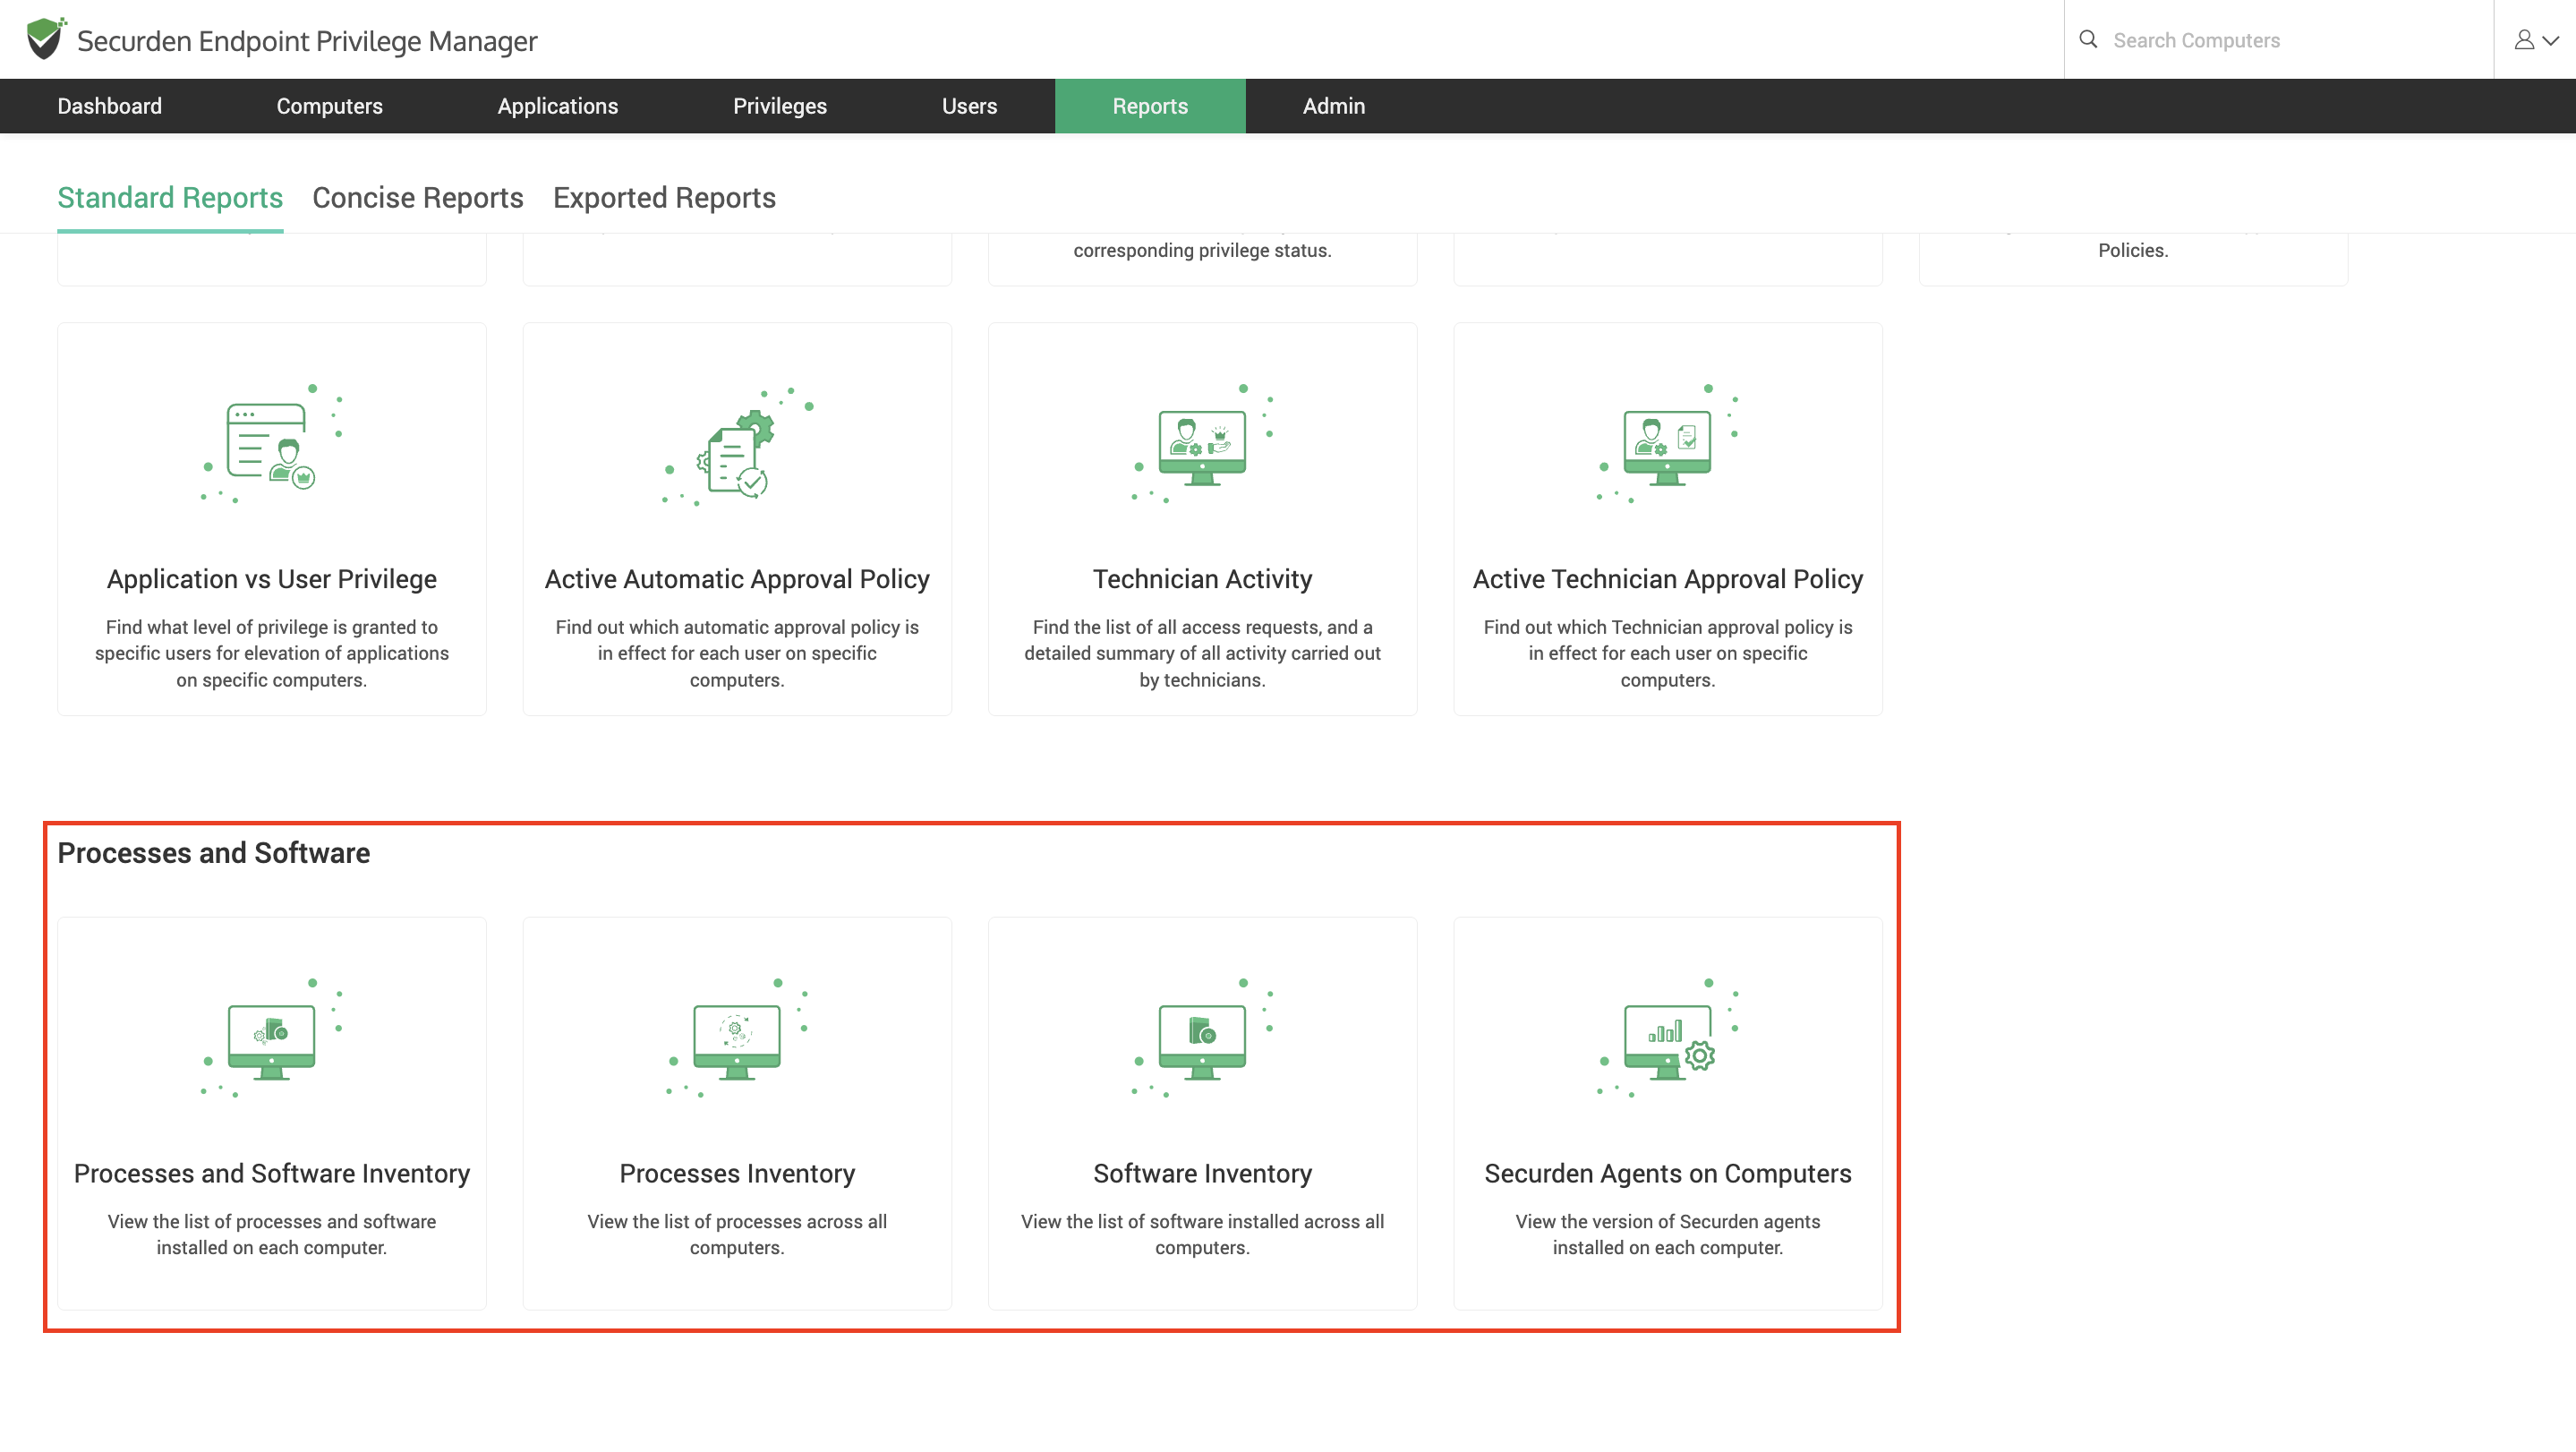The image size is (2576, 1452).
Task: Click the Application vs User Privilege icon
Action: click(271, 444)
